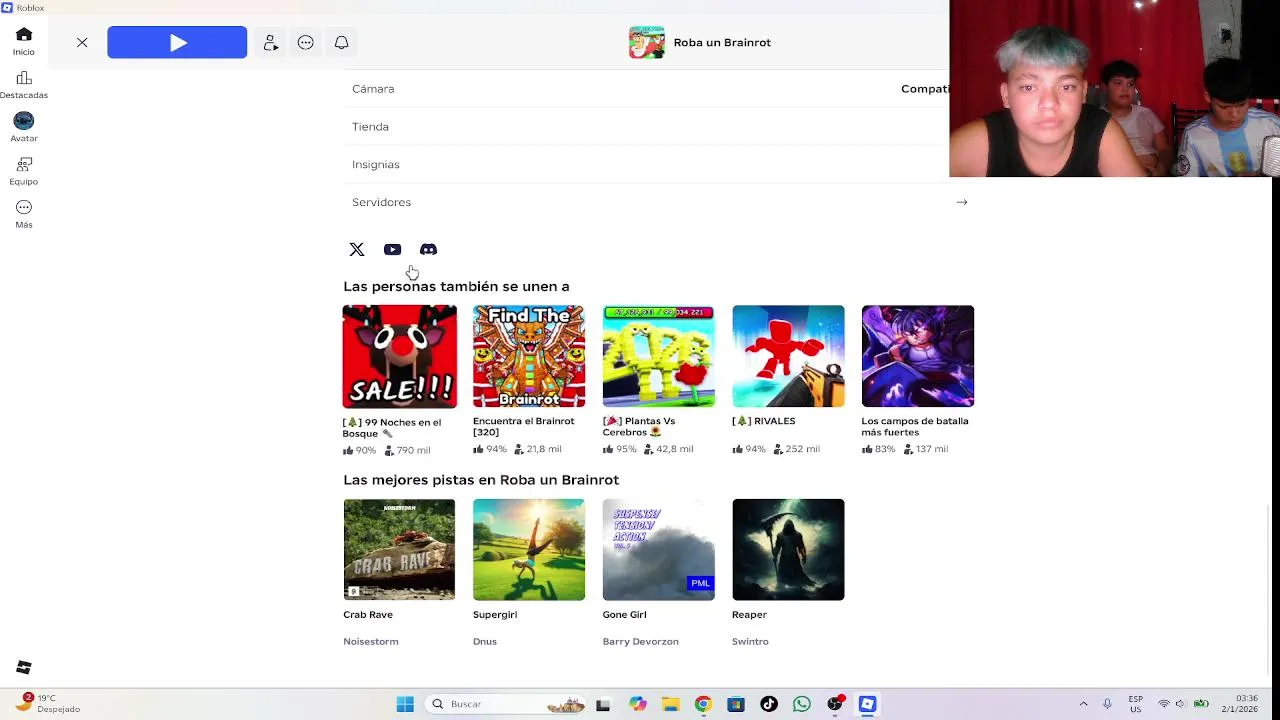This screenshot has height=720, width=1280.
Task: Open 99 Noches en el Bosque thumbnail
Action: (399, 357)
